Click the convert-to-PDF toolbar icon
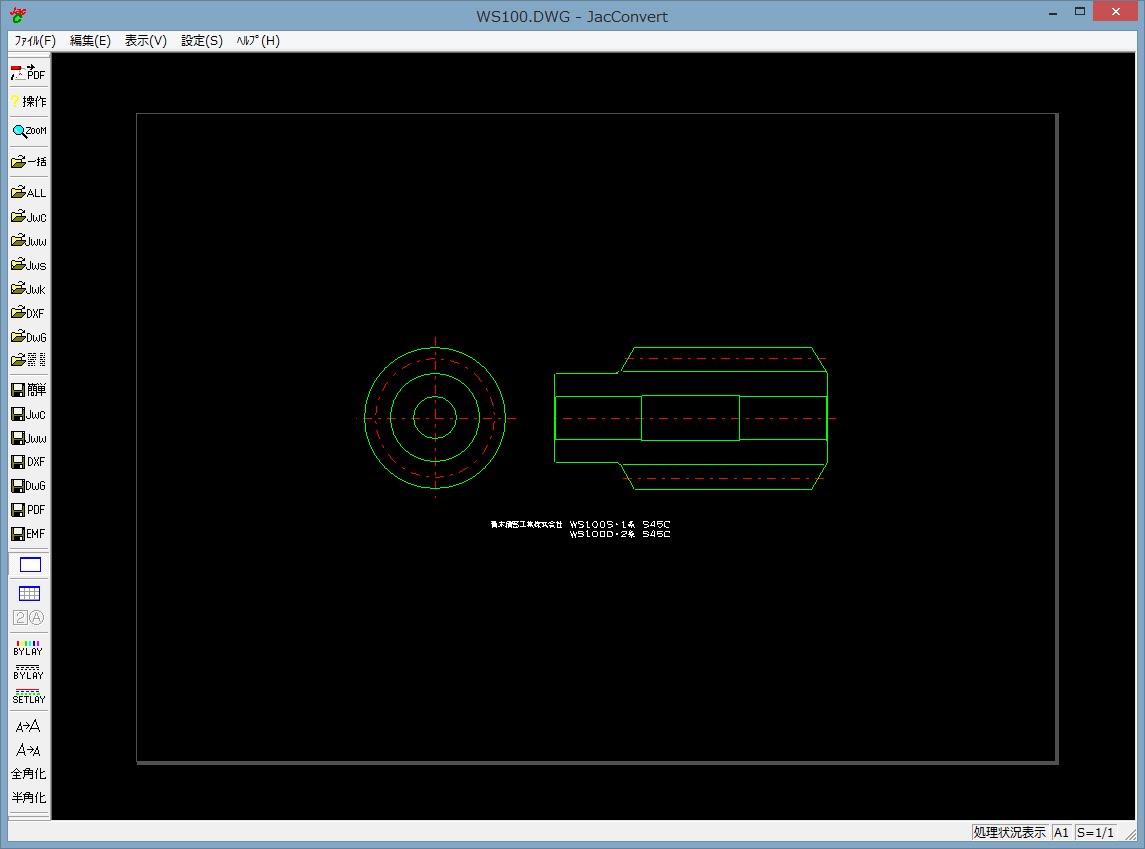The width and height of the screenshot is (1145, 849). (x=28, y=73)
